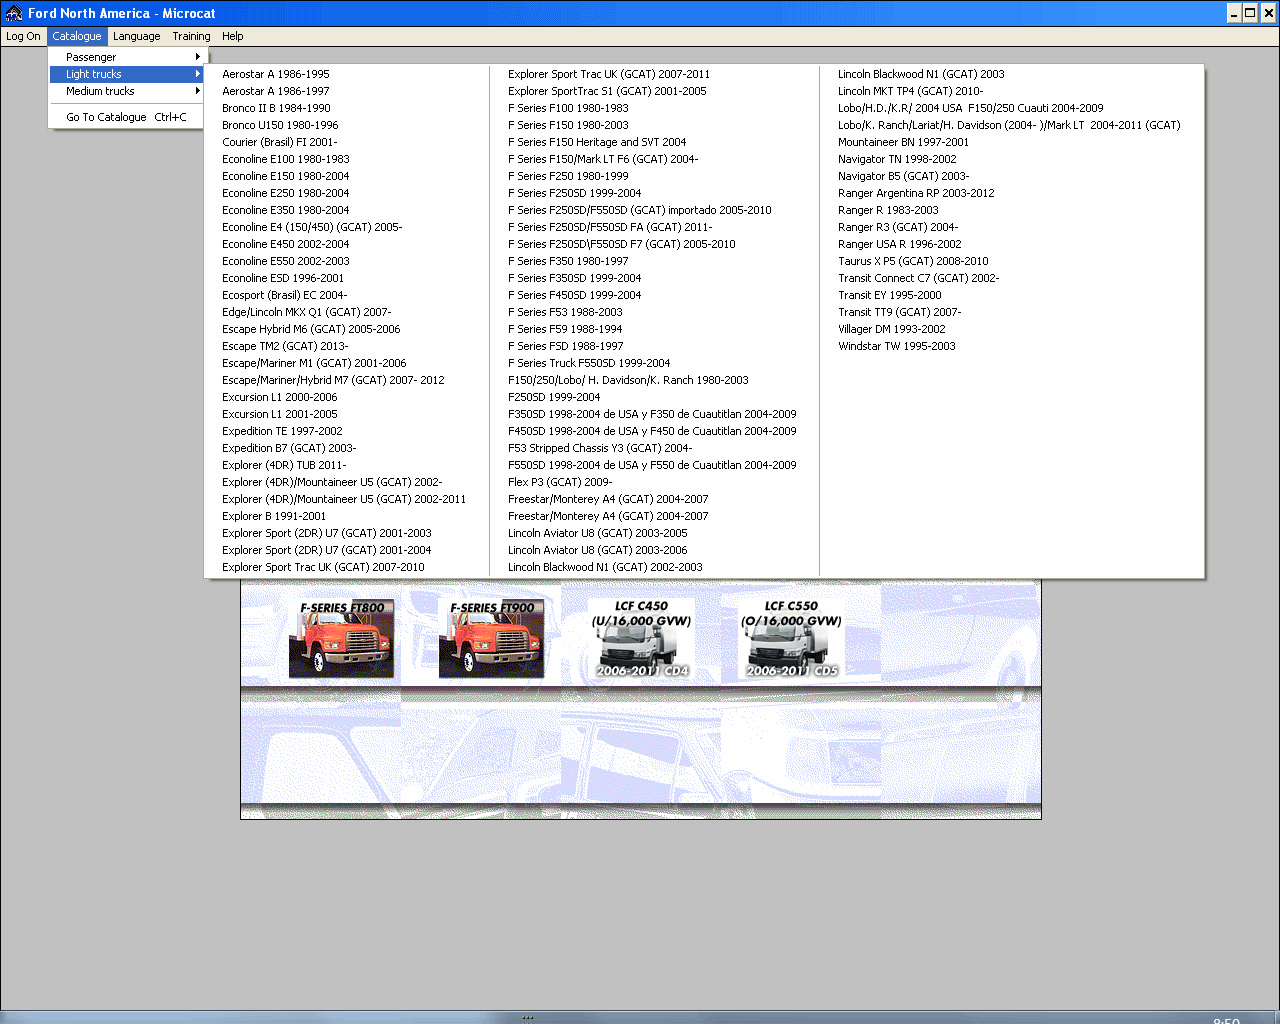Viewport: 1280px width, 1024px height.
Task: Select Navigator TN 1998-2002
Action: tap(896, 159)
